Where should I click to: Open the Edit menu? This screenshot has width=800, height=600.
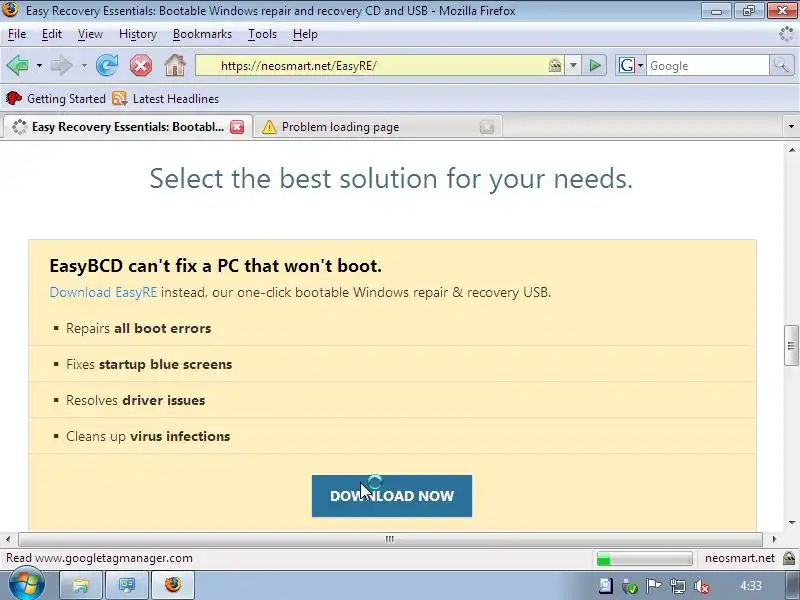coord(52,34)
